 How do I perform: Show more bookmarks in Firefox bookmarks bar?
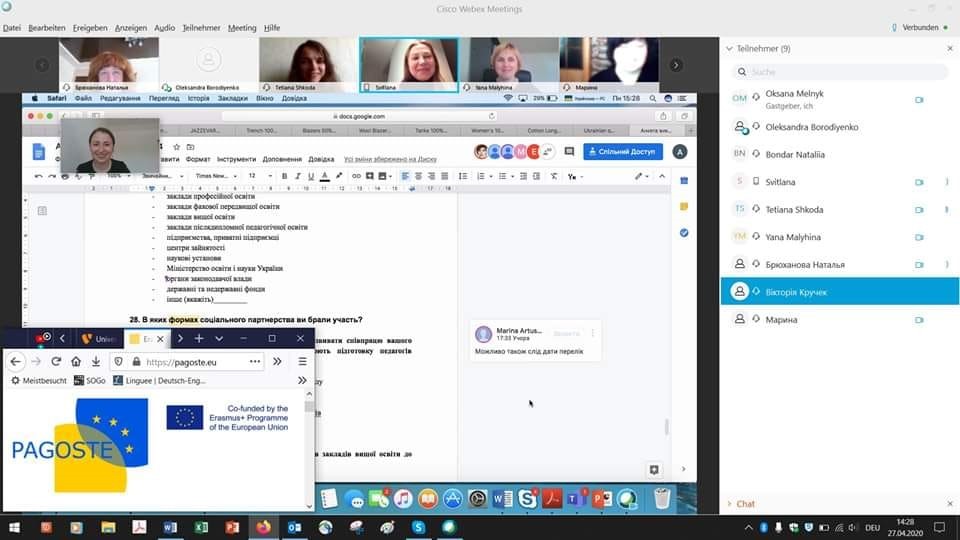click(302, 380)
